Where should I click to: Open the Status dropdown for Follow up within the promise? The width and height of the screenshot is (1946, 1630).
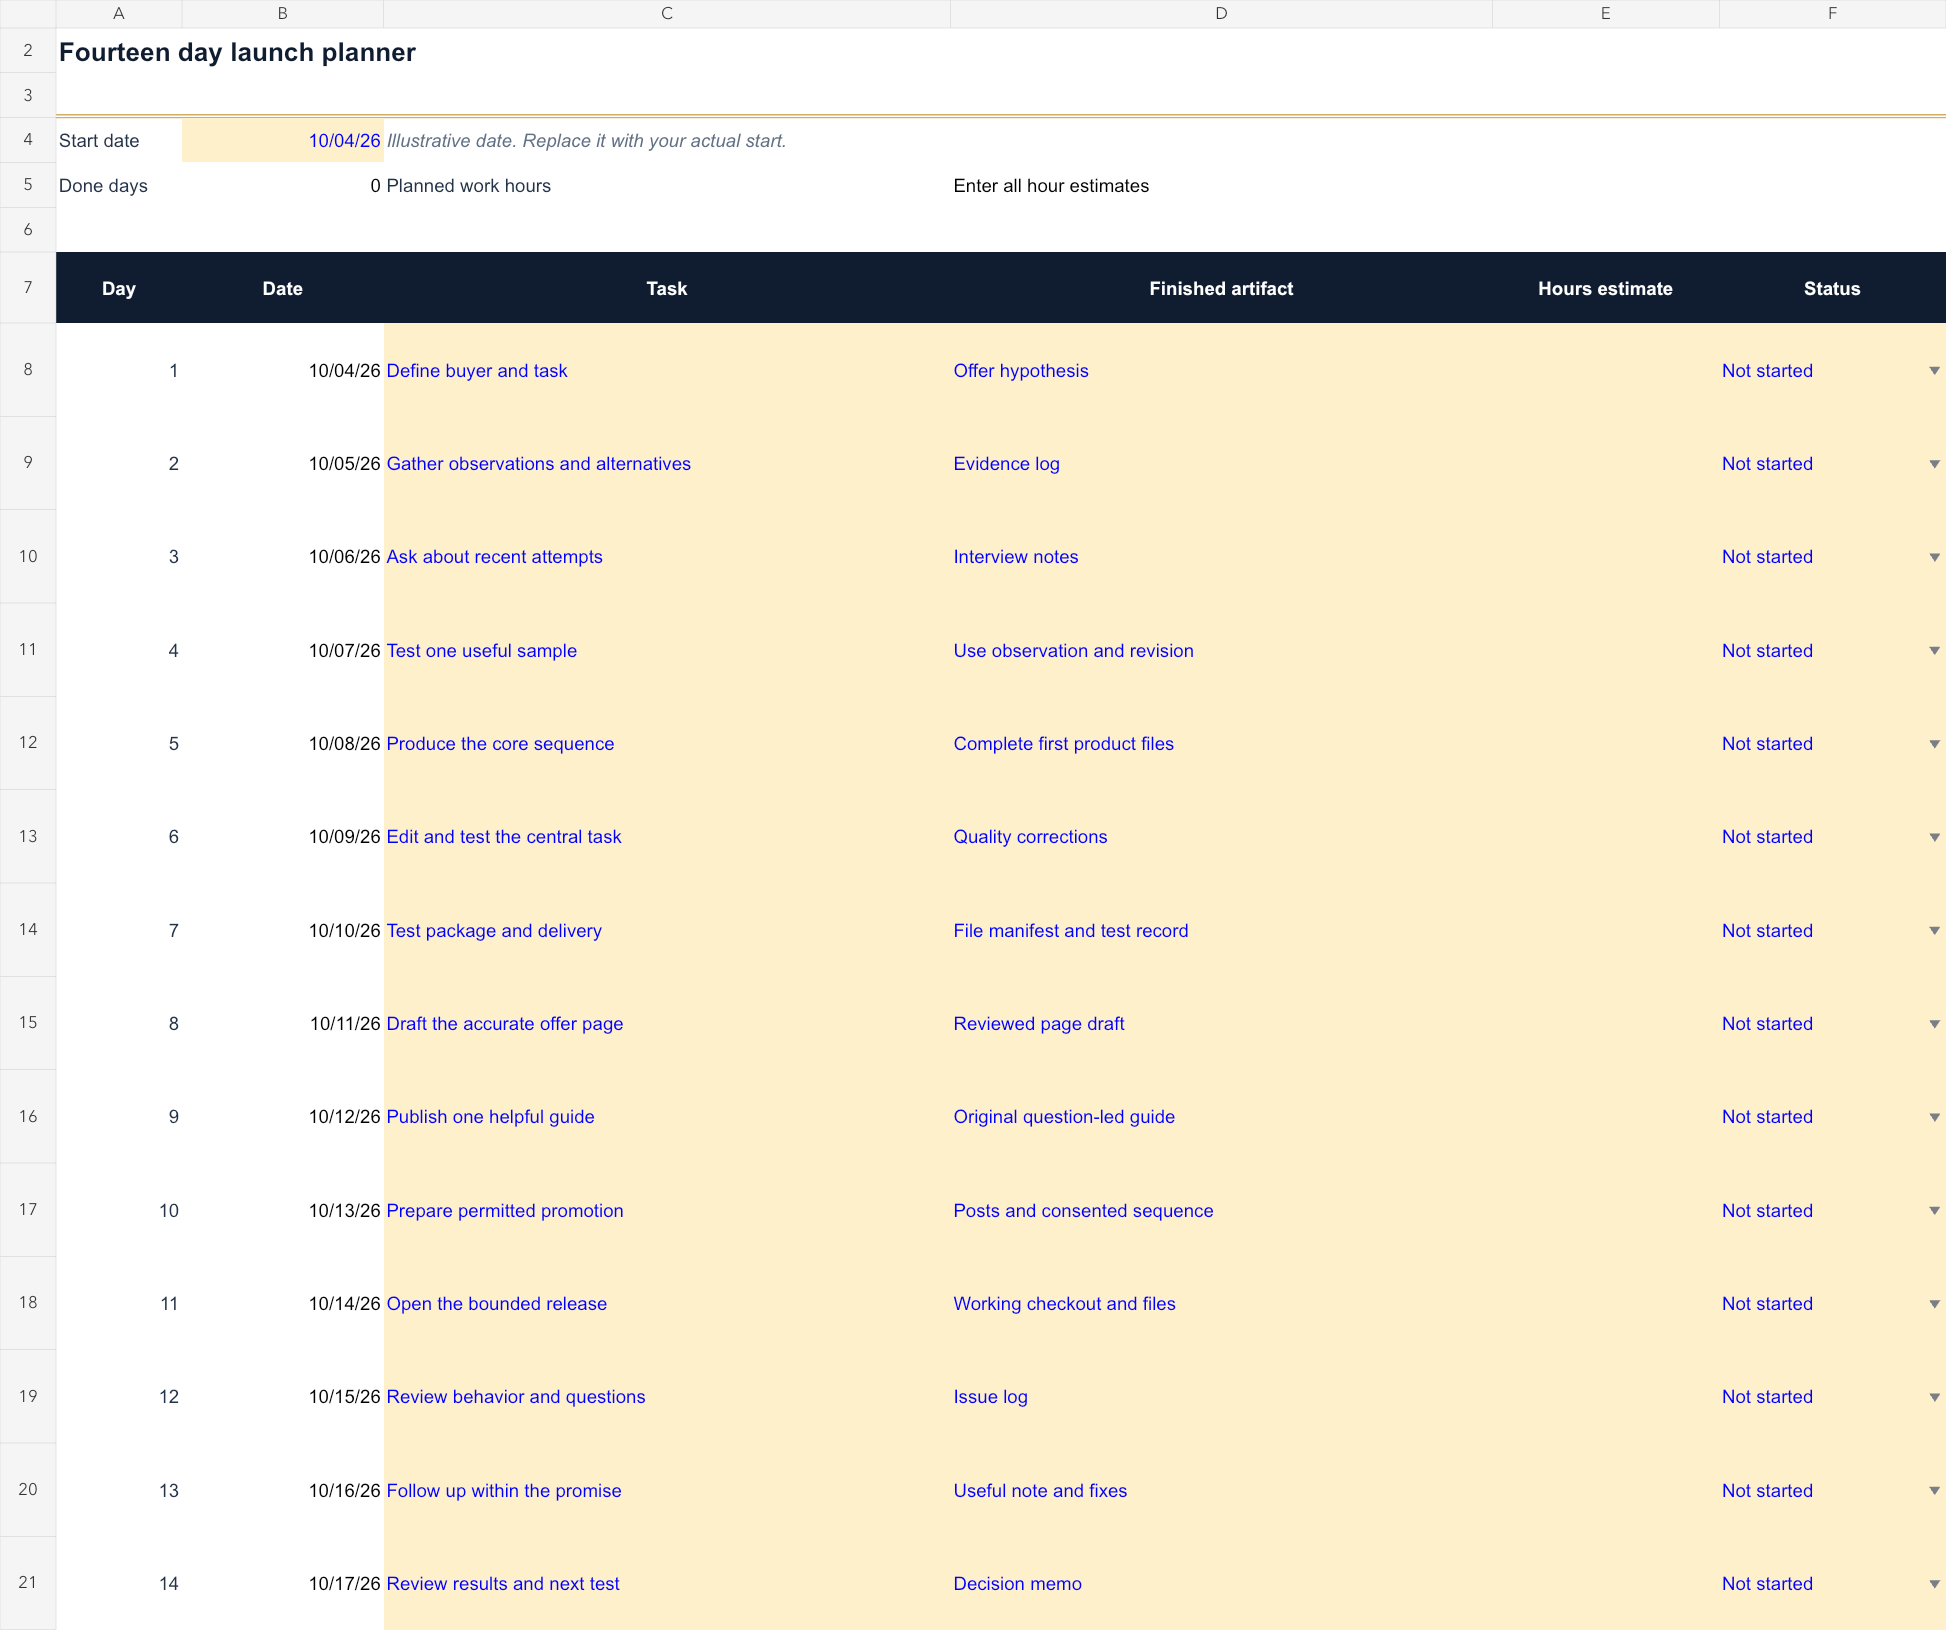click(x=1934, y=1491)
